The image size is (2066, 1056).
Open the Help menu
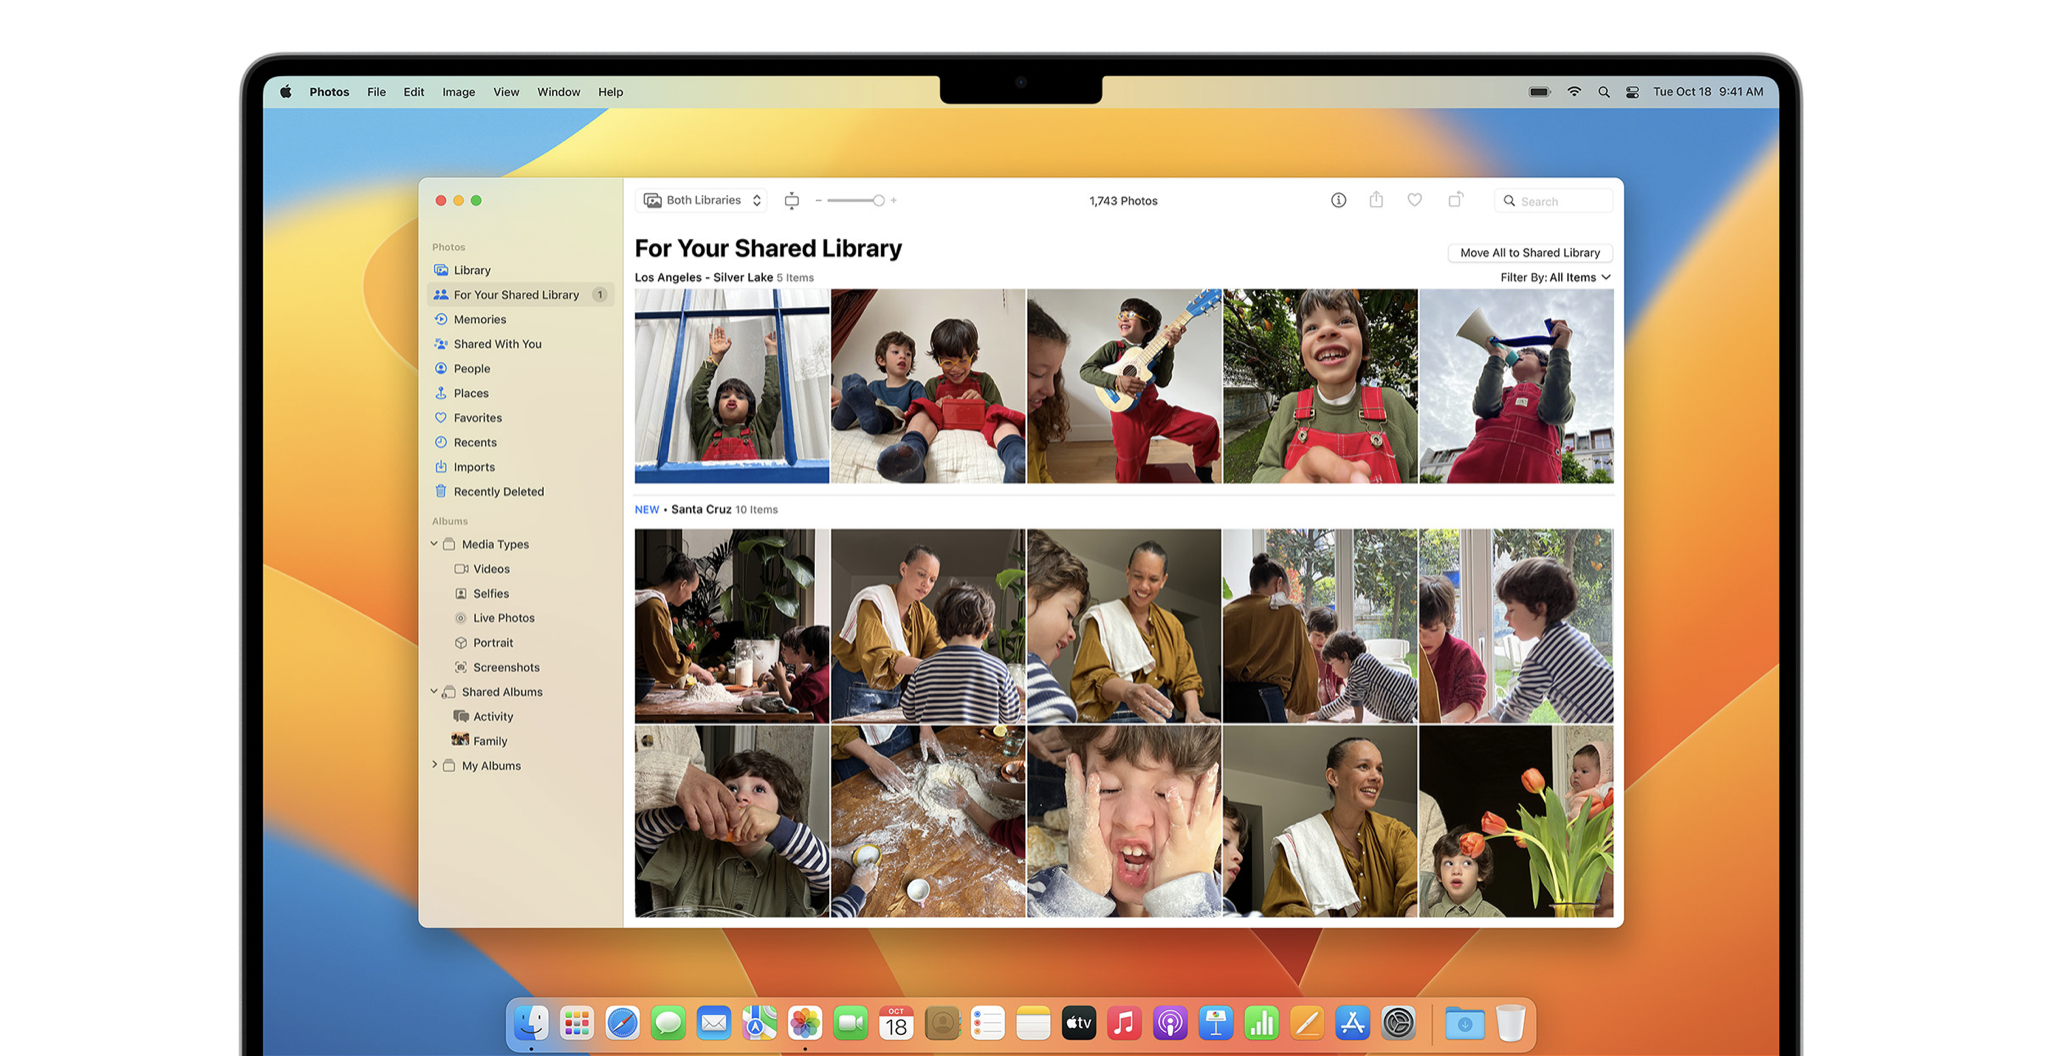pos(610,92)
